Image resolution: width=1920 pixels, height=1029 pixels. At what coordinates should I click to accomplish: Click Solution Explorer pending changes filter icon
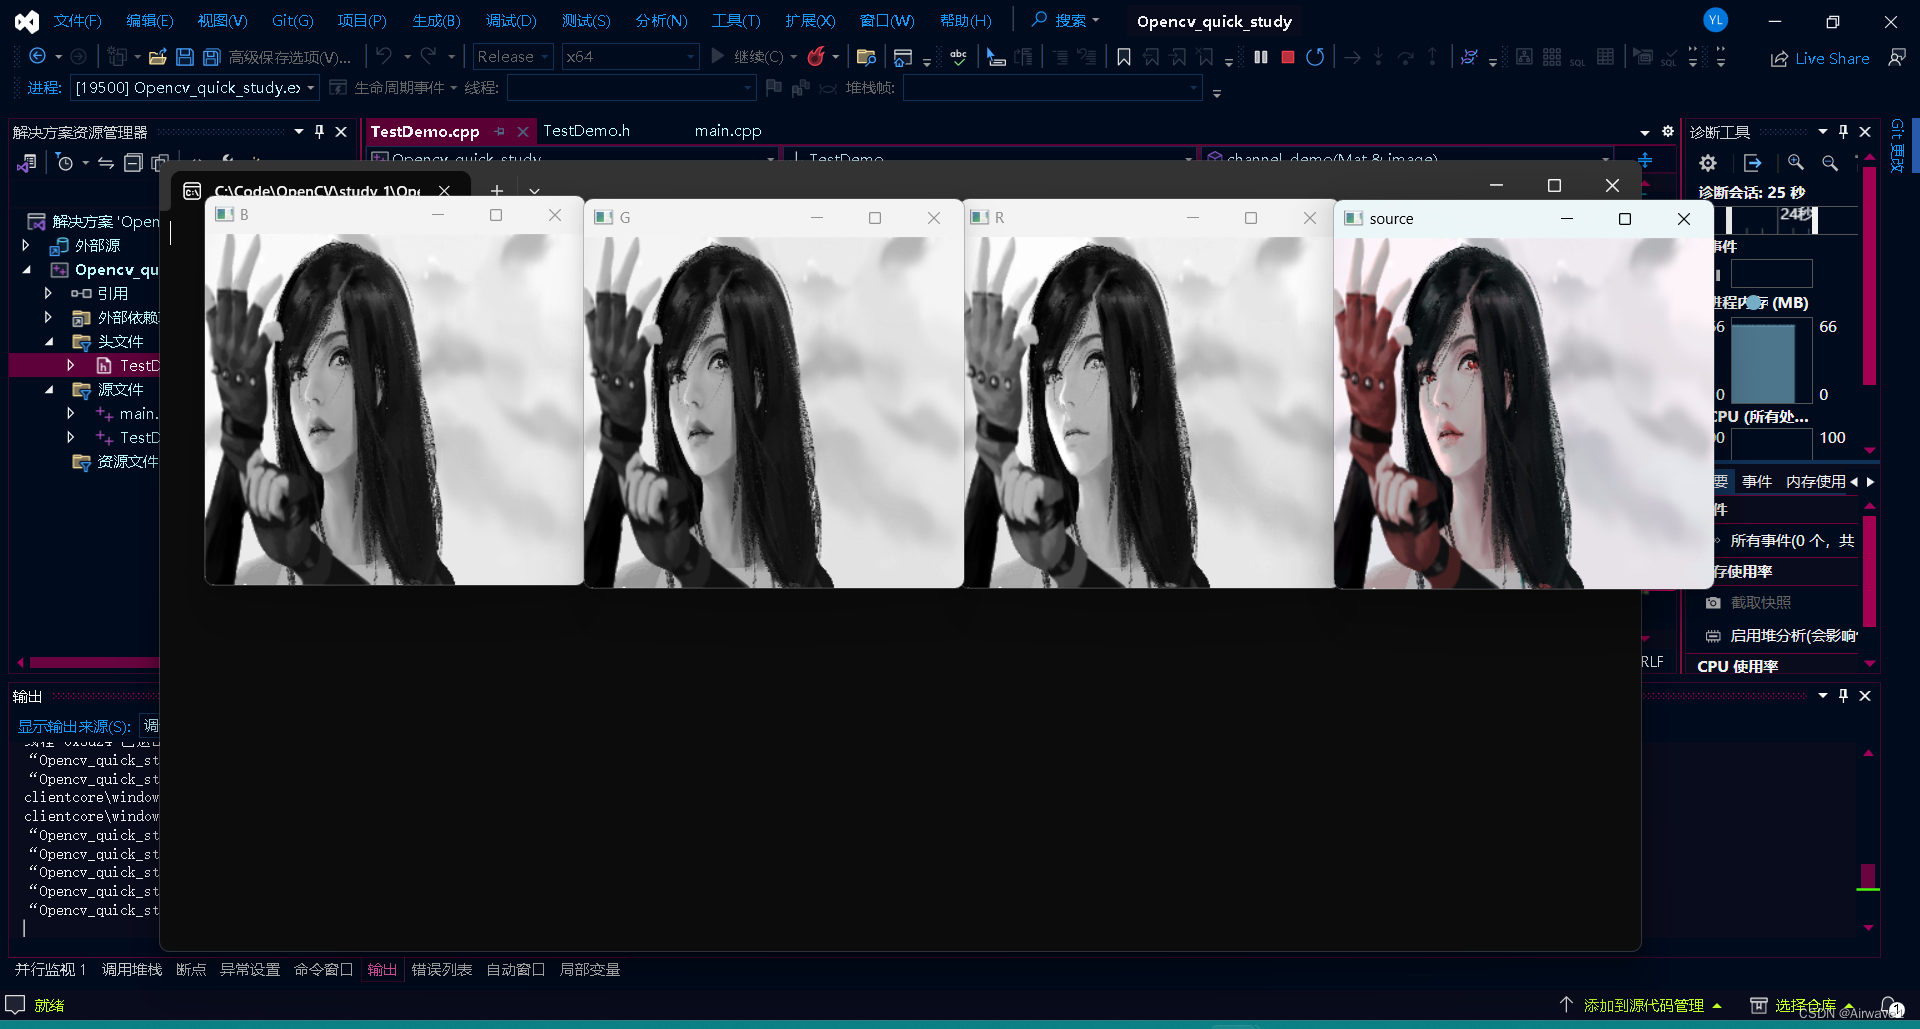[66, 162]
